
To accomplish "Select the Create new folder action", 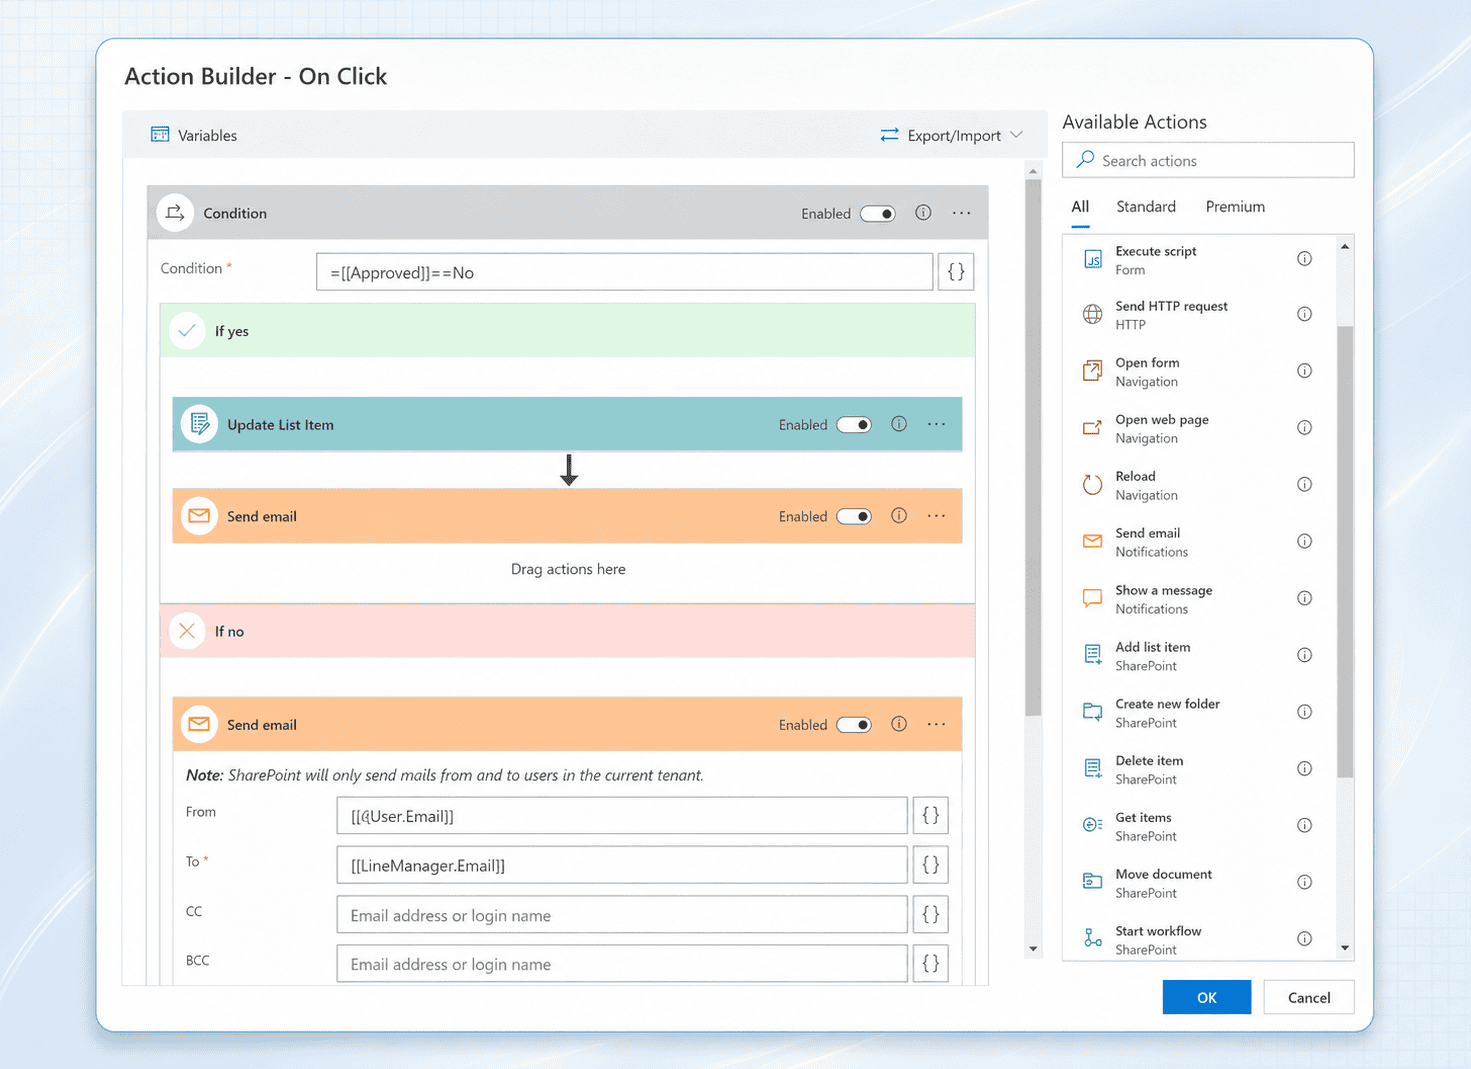I will (1199, 713).
